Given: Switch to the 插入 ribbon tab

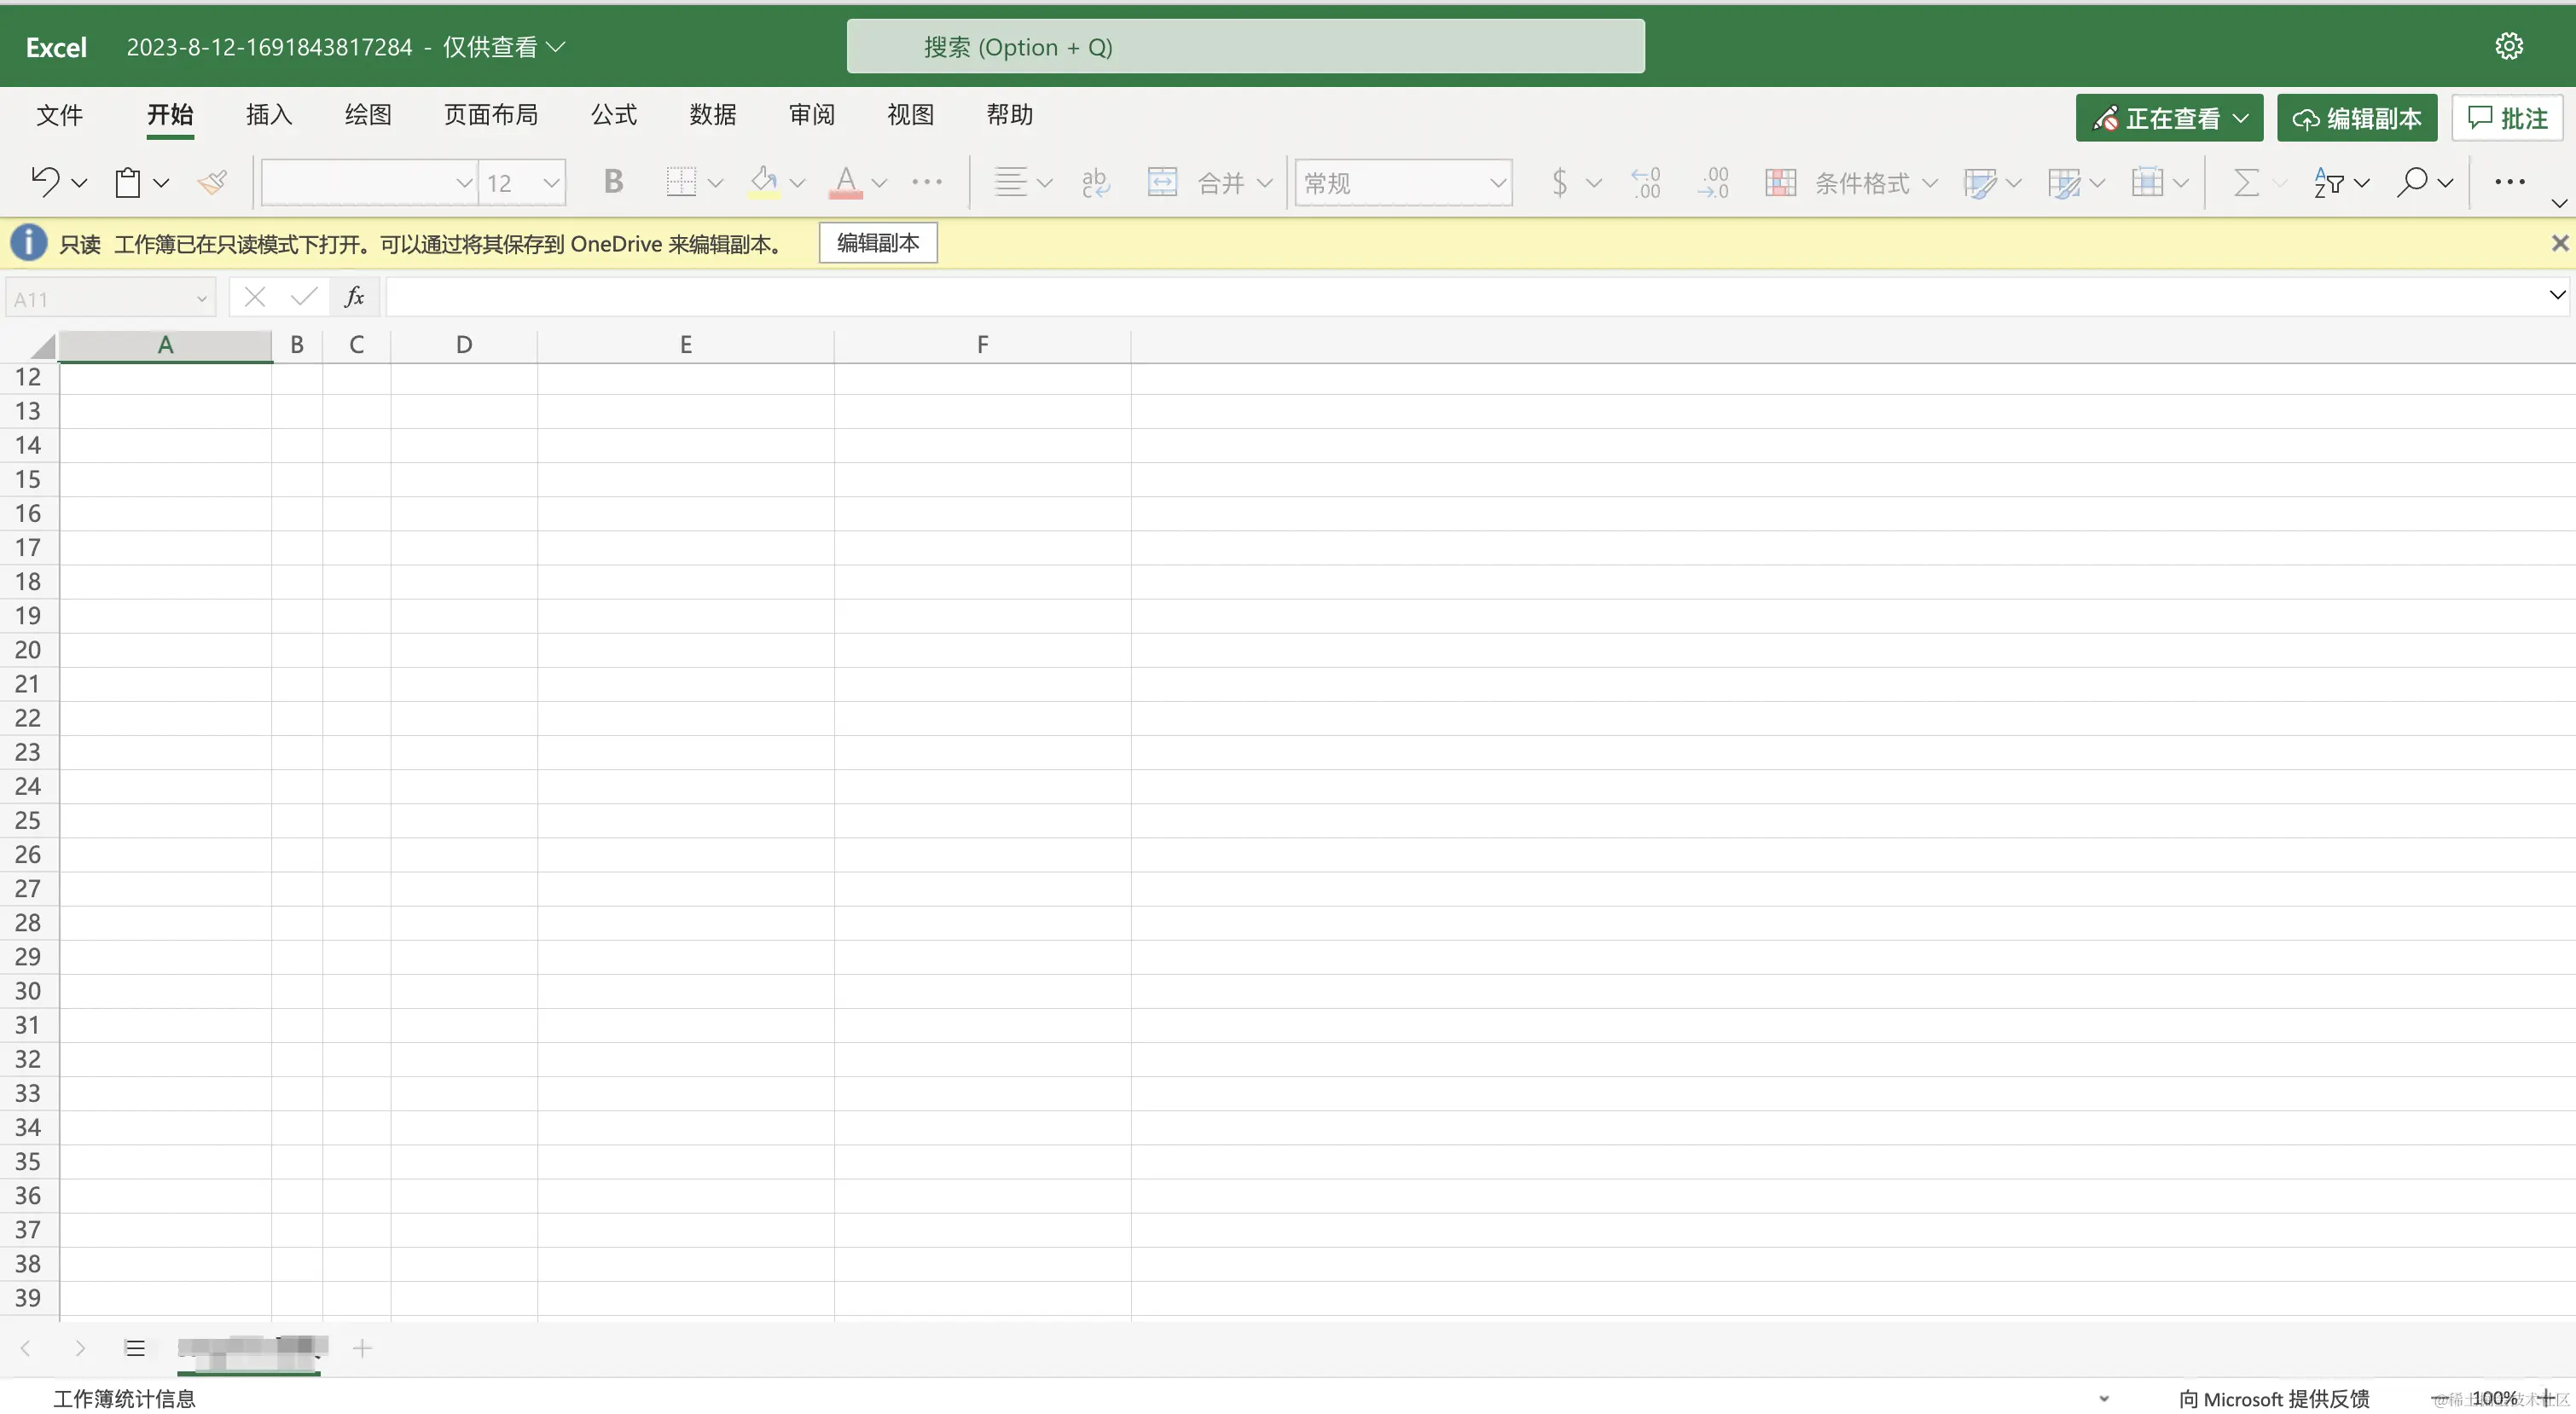Looking at the screenshot, I should [x=267, y=115].
